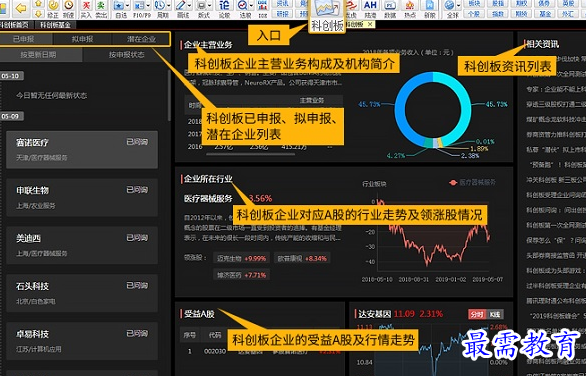This screenshot has width=586, height=376.
Task: Switch to 科创板基金 tab
Action: (x=55, y=25)
